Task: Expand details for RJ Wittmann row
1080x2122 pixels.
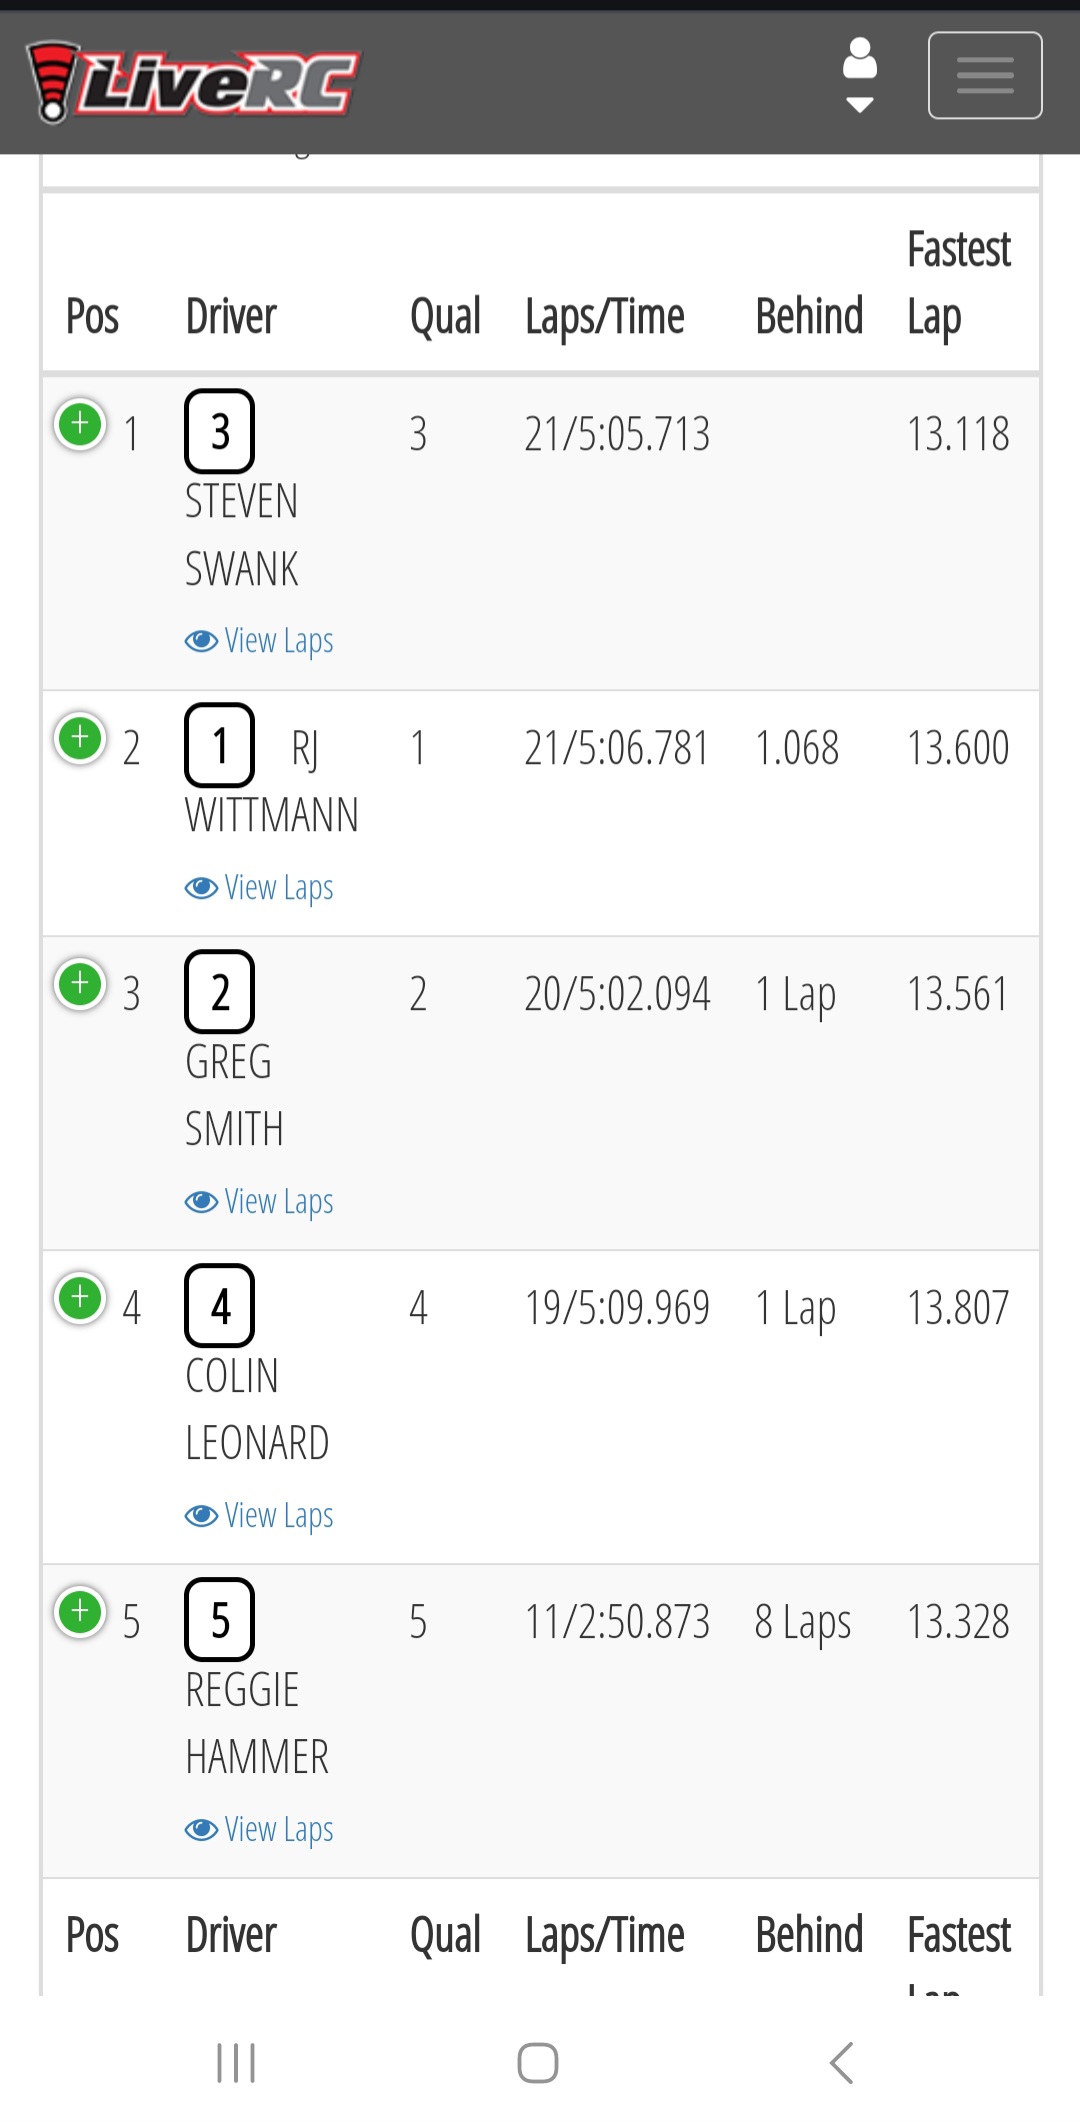Action: tap(81, 739)
